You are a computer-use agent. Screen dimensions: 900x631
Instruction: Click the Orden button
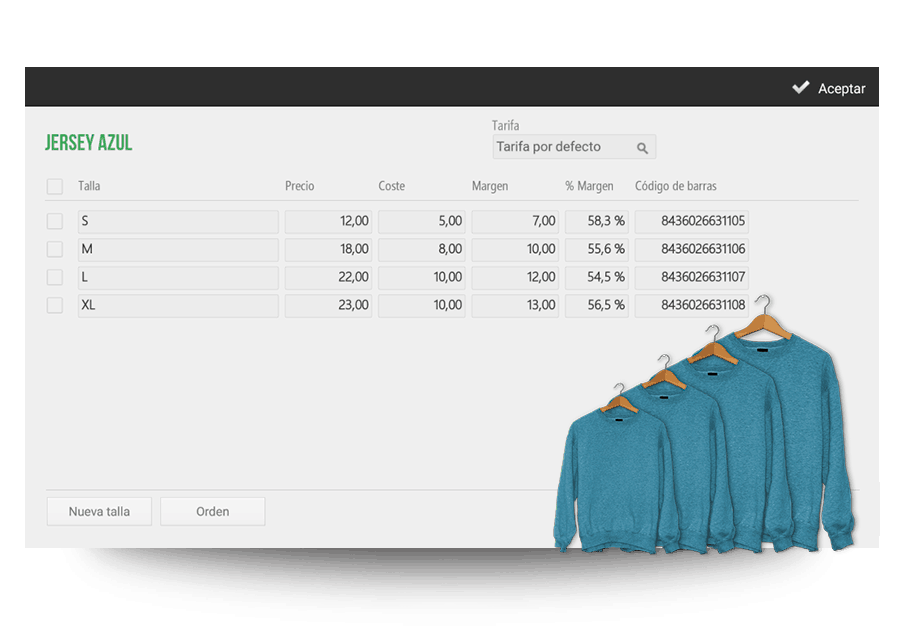(x=212, y=511)
